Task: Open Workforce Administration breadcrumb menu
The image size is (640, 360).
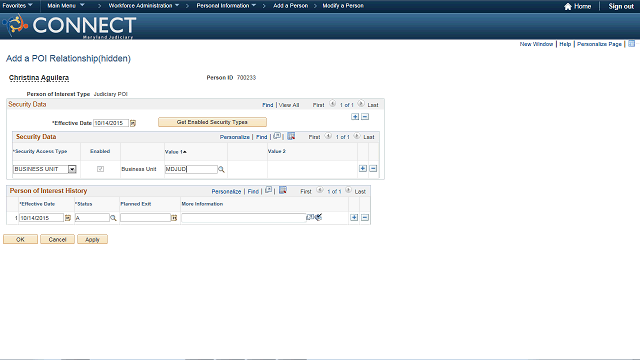Action: [144, 6]
